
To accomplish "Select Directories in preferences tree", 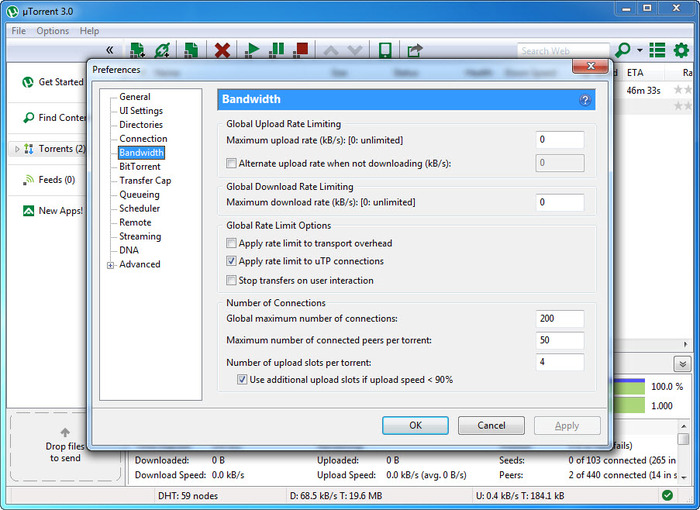I will tap(141, 125).
